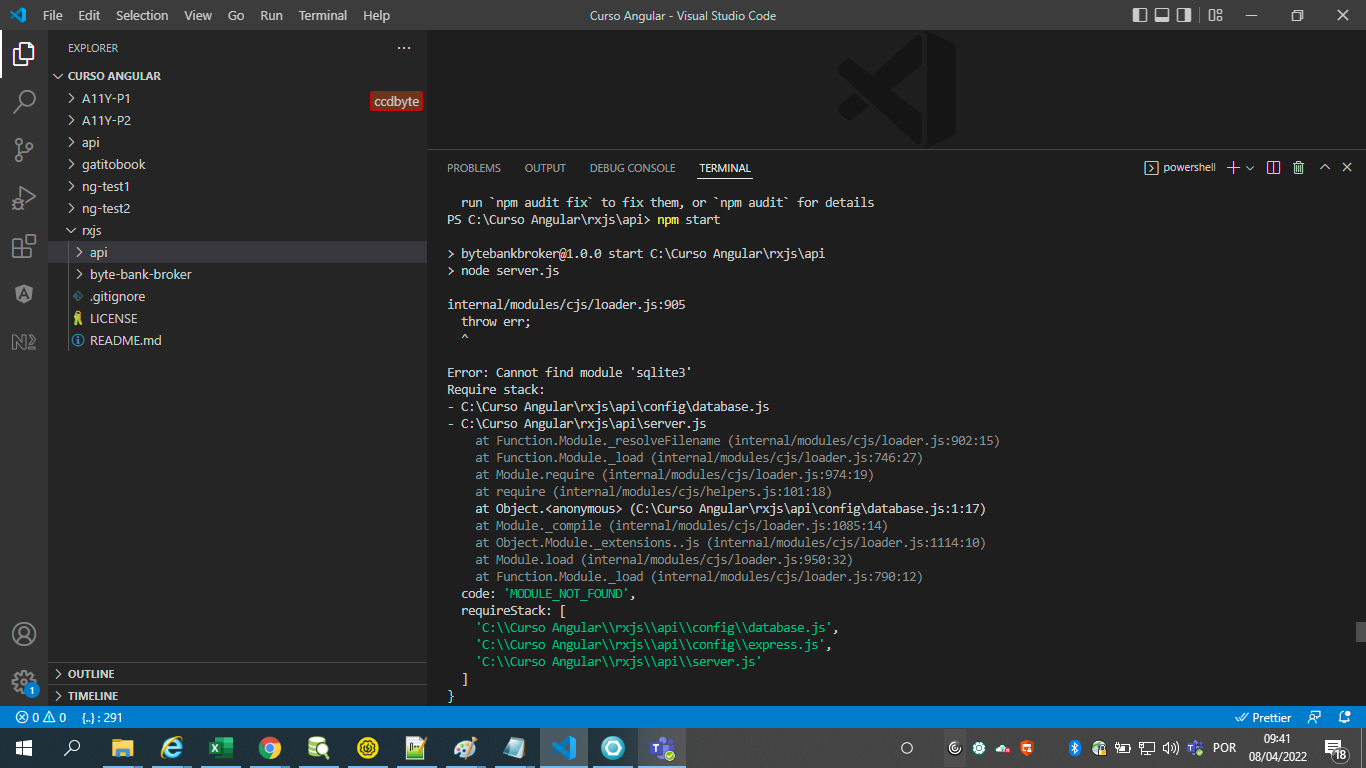The height and width of the screenshot is (768, 1366).
Task: Expand the Timeline section
Action: [238, 696]
